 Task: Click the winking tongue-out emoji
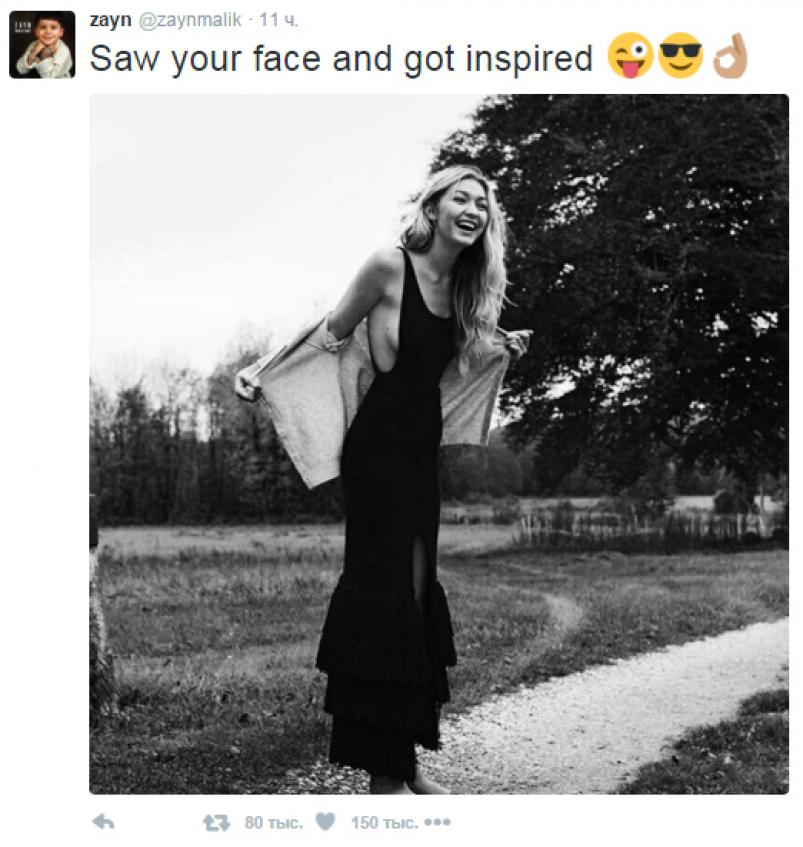point(630,57)
